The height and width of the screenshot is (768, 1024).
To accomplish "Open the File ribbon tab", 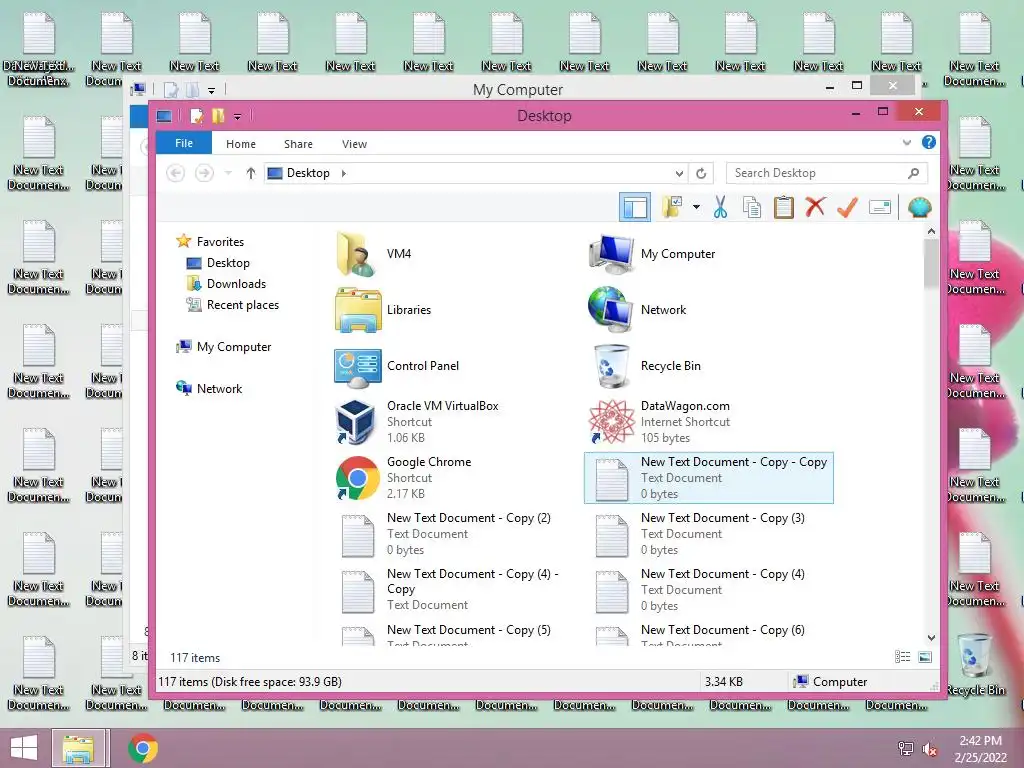I will [184, 143].
